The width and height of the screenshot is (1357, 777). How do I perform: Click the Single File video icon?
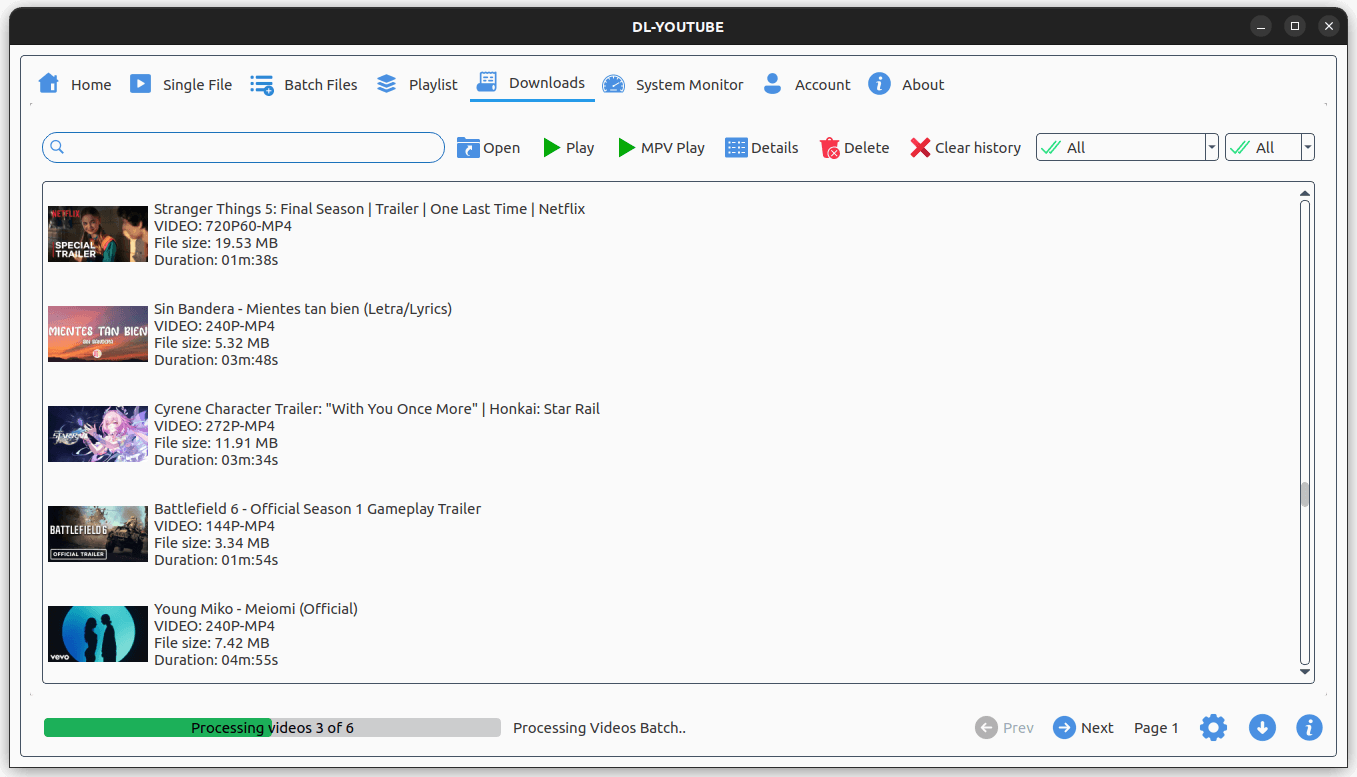[x=141, y=84]
